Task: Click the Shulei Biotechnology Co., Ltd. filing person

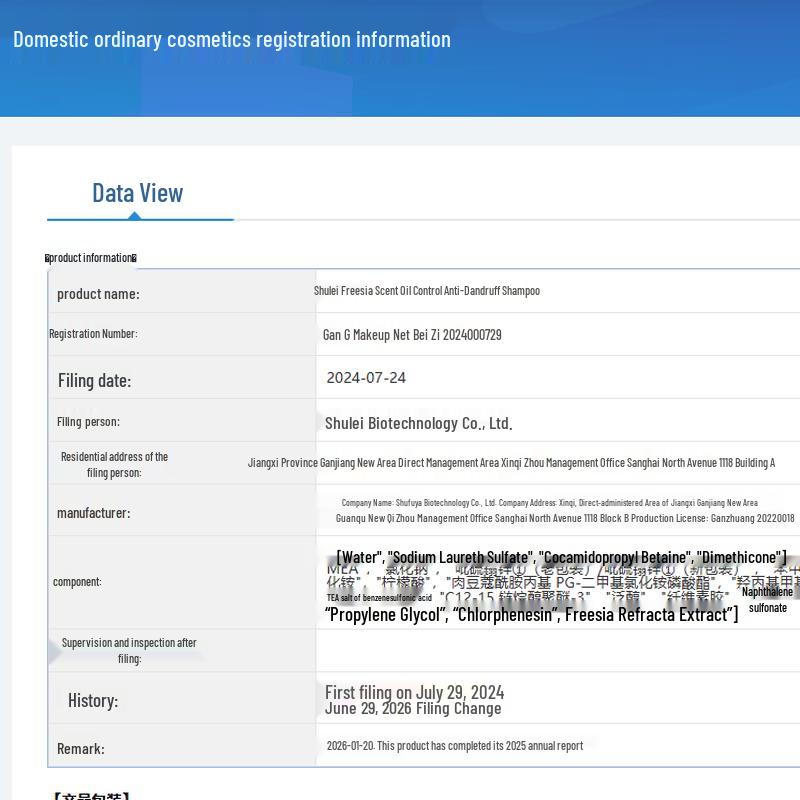Action: (418, 423)
